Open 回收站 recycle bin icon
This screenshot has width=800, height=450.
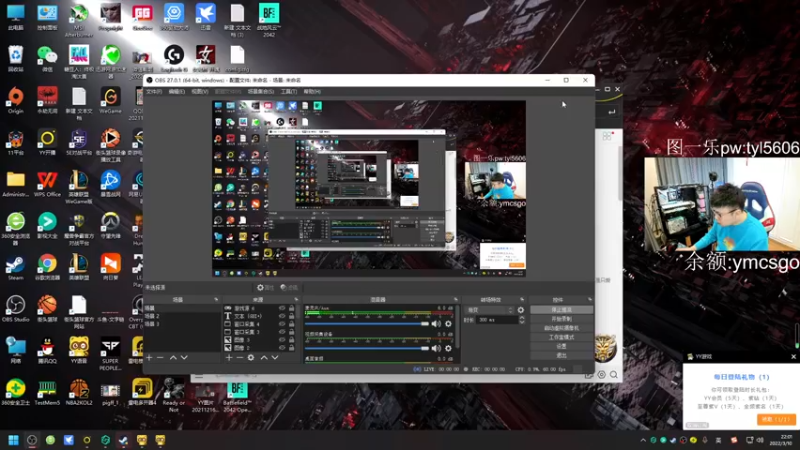(x=15, y=59)
